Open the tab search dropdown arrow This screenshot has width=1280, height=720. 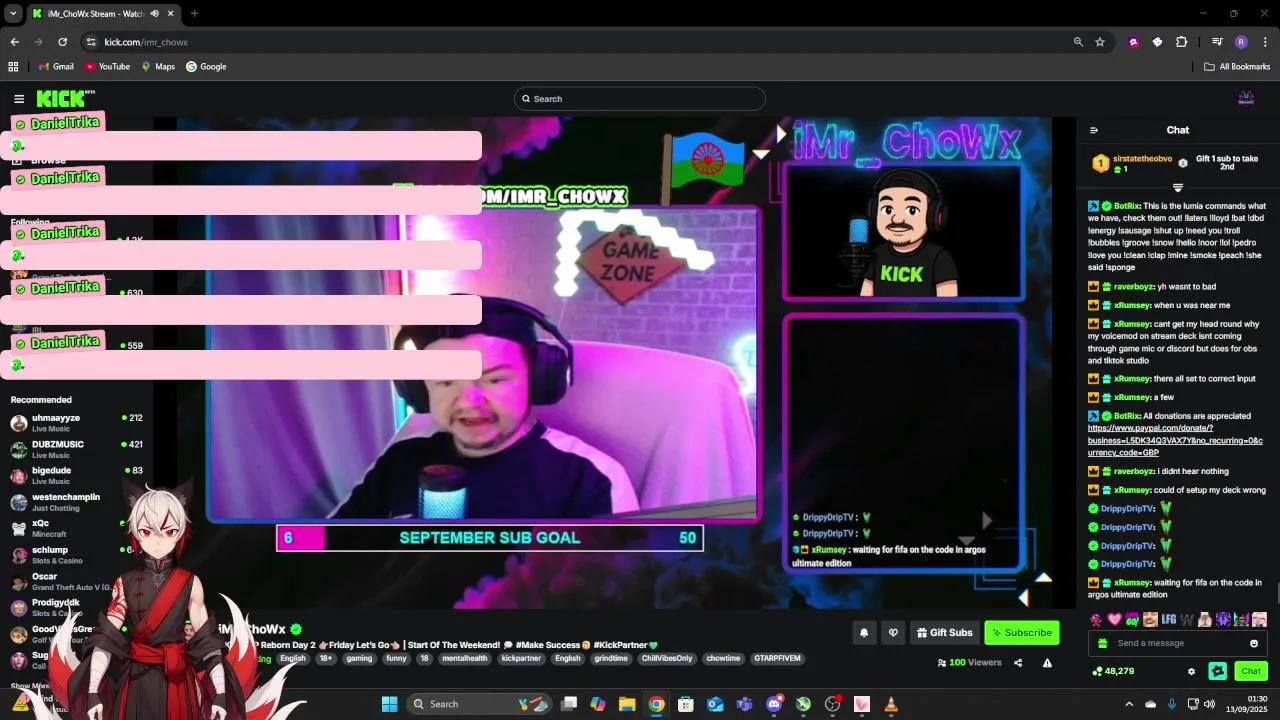click(x=13, y=14)
